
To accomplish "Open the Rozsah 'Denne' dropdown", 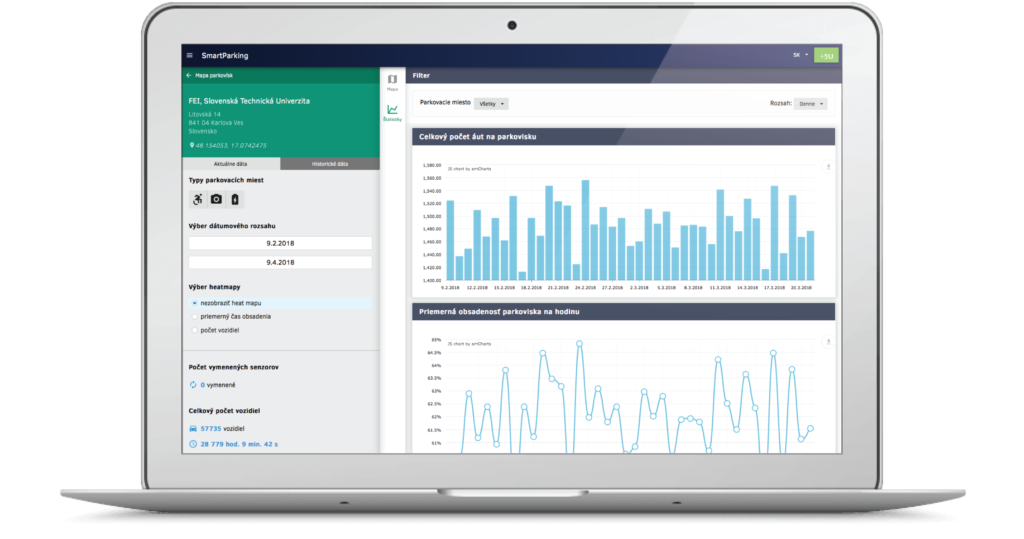I will tap(813, 103).
